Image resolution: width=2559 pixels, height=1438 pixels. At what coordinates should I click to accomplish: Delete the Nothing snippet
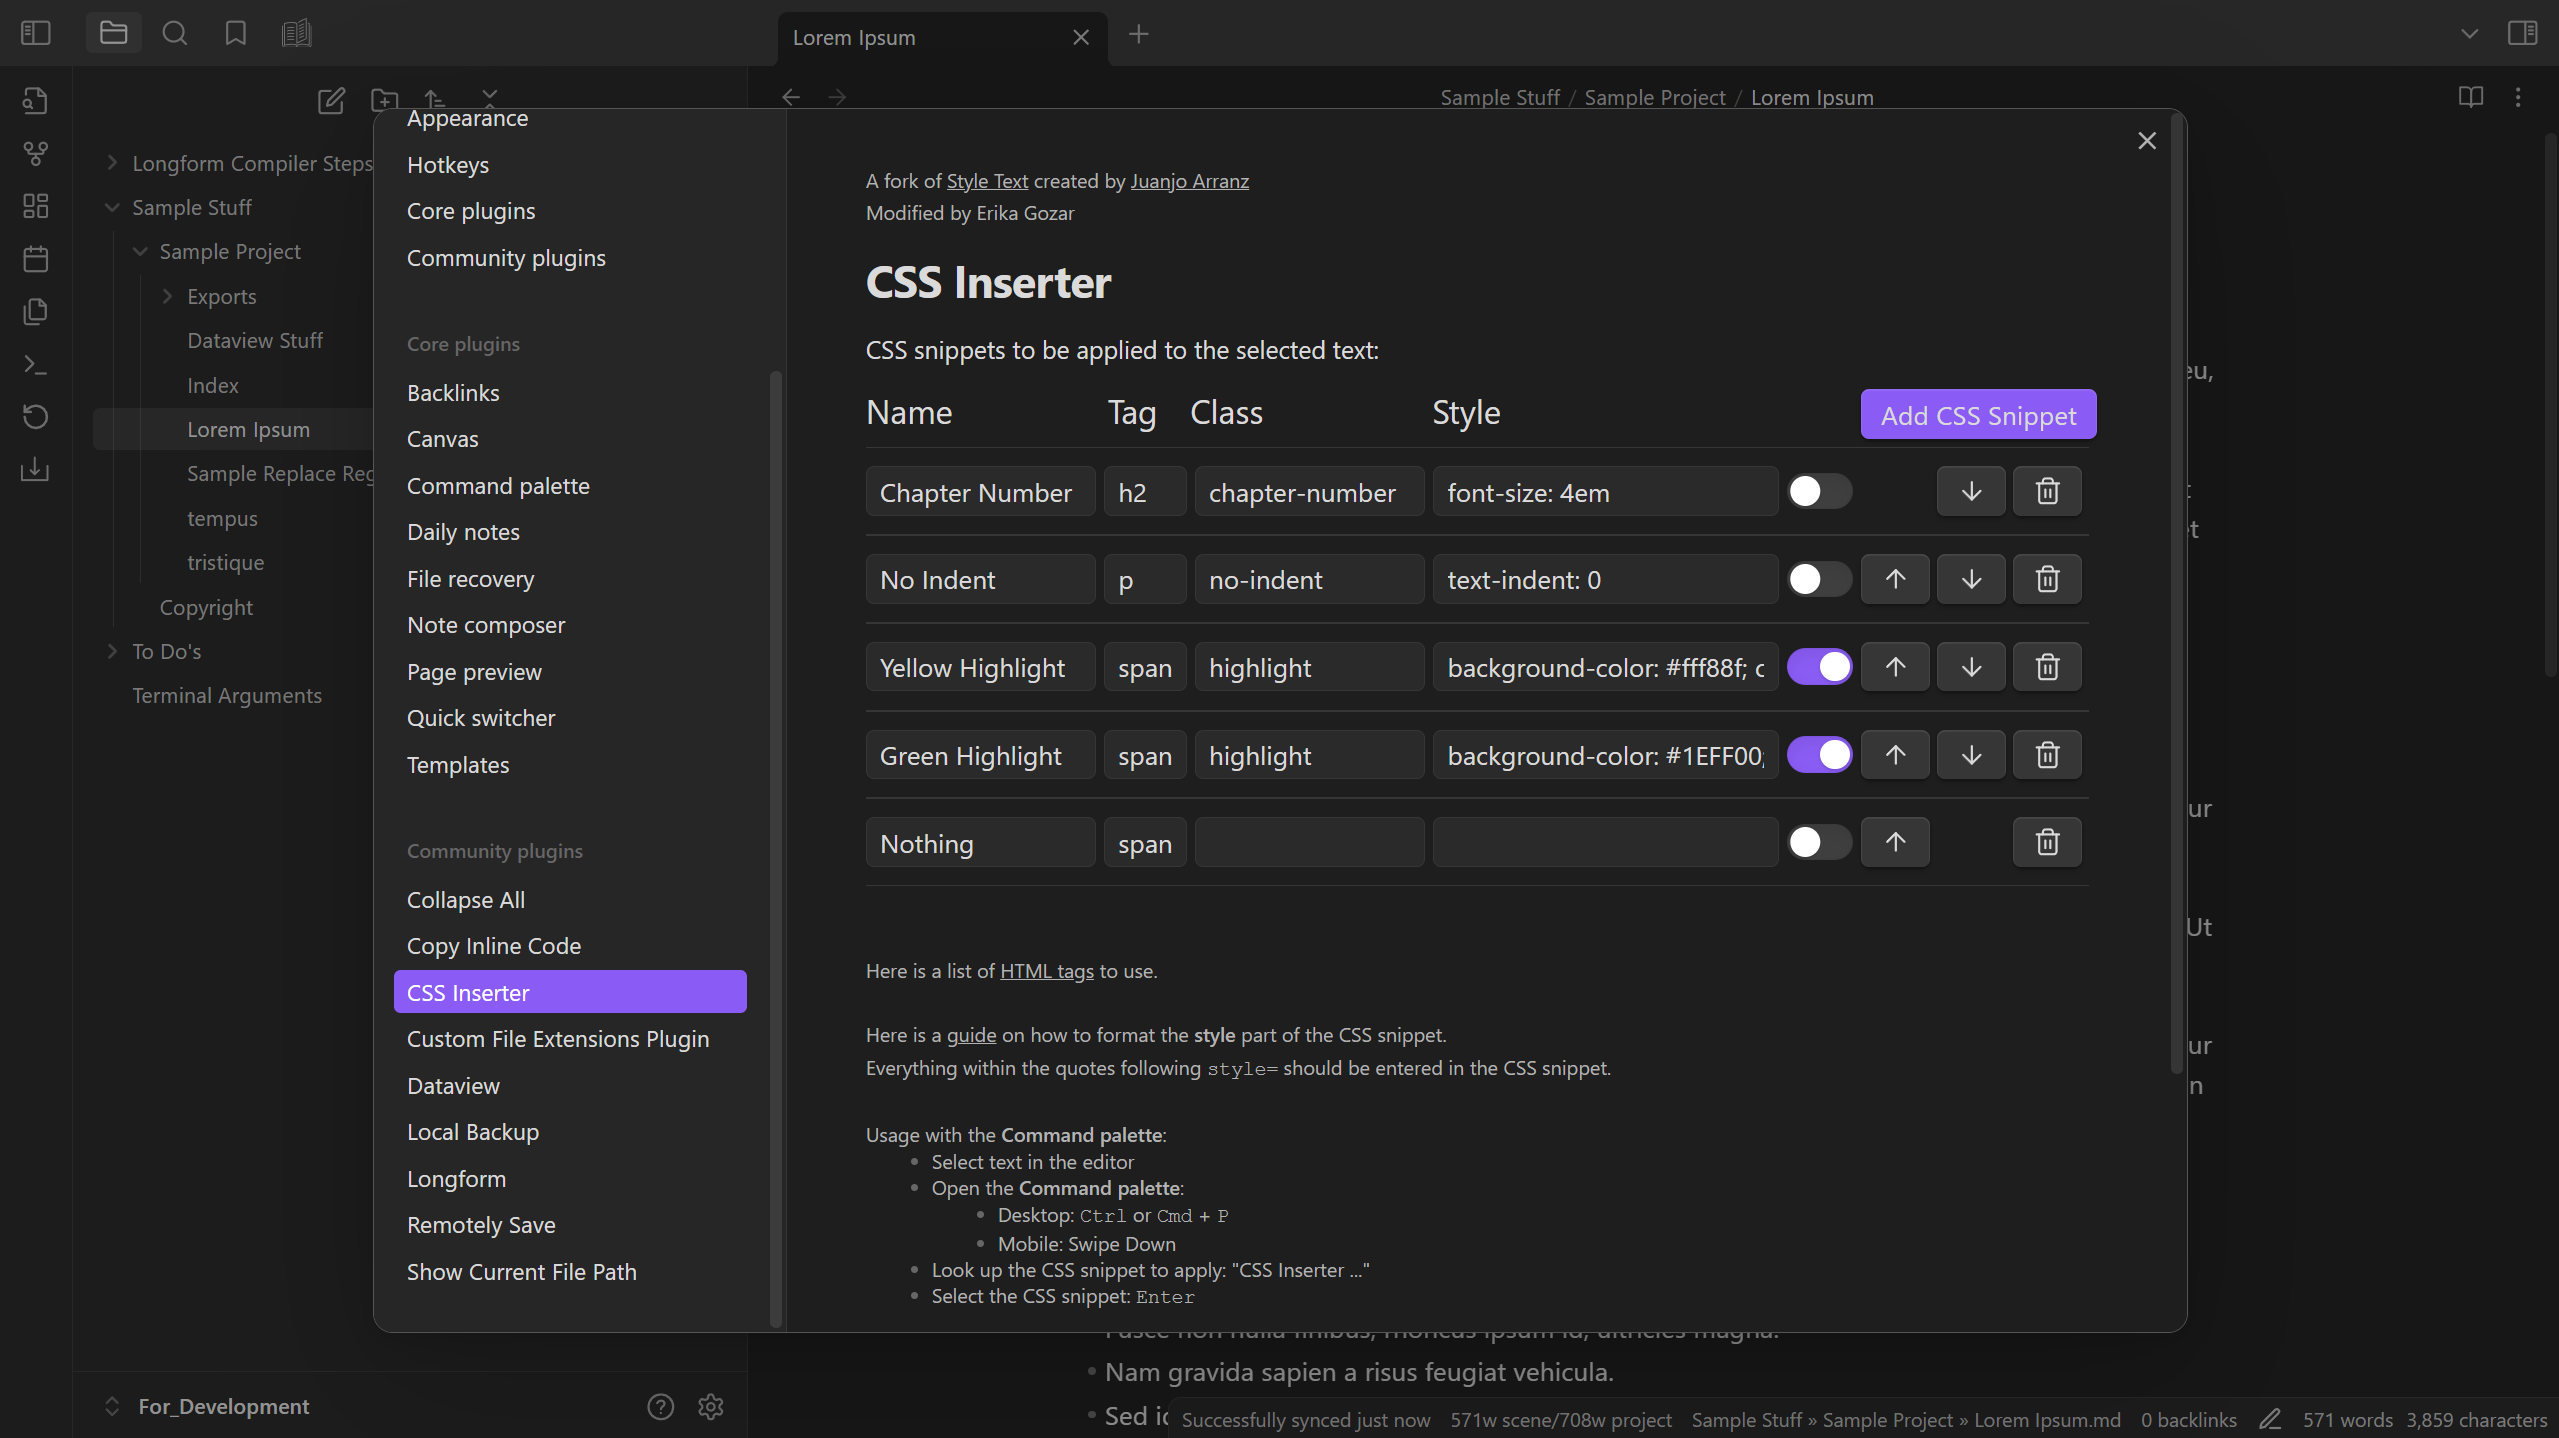point(2047,842)
